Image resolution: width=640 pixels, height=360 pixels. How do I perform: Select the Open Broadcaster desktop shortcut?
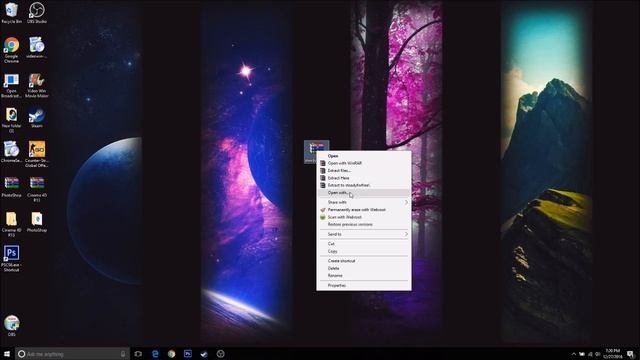coord(11,85)
